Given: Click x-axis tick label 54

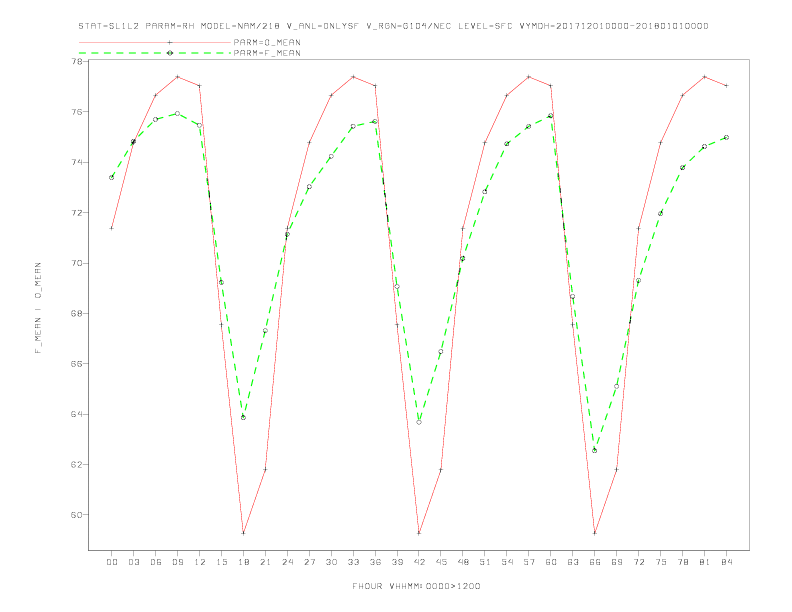Looking at the screenshot, I should click(507, 562).
